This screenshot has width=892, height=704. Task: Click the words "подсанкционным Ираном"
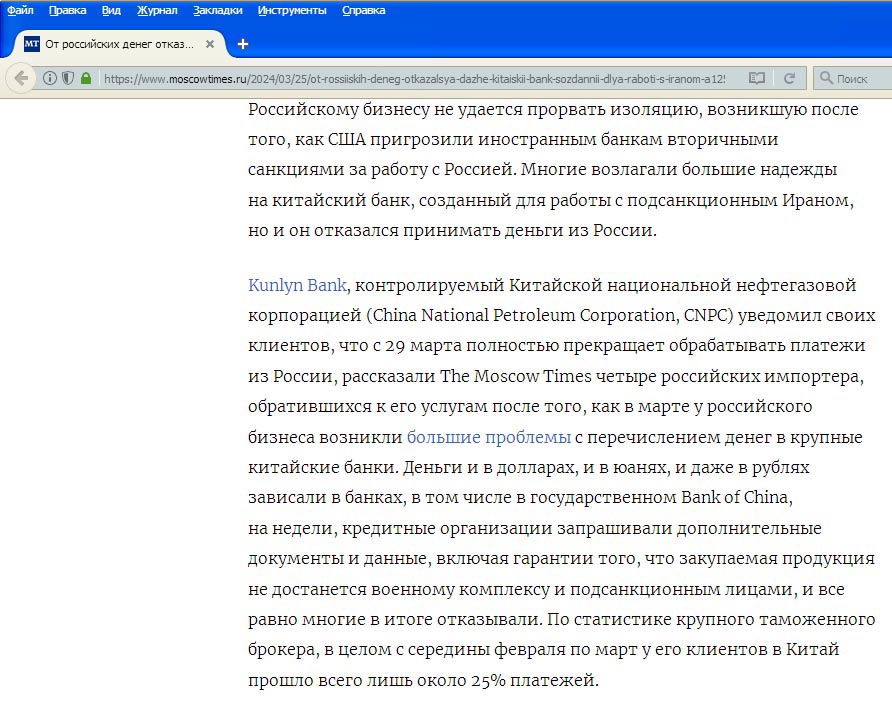pos(739,200)
